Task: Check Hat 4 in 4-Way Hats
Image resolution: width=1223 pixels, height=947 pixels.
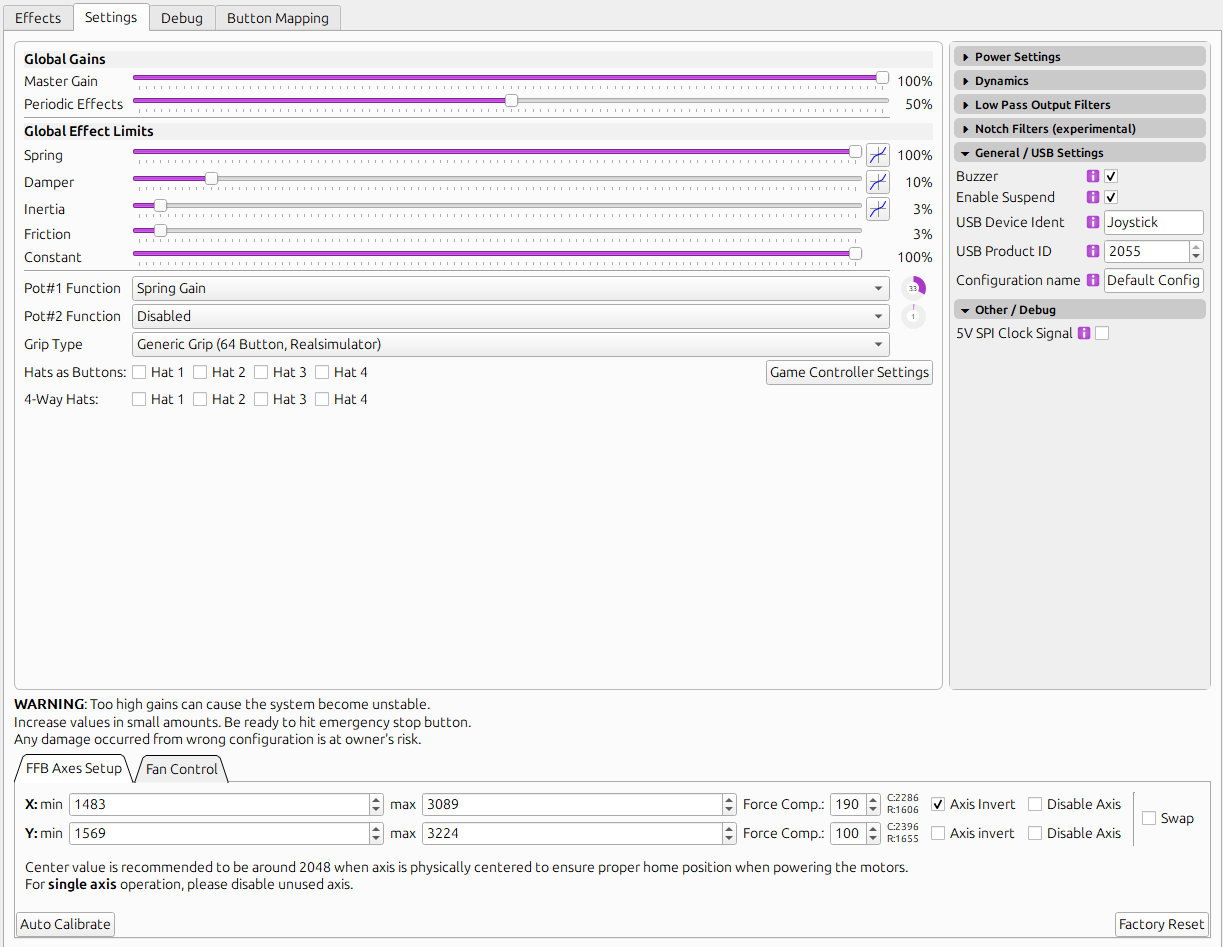Action: tap(322, 399)
